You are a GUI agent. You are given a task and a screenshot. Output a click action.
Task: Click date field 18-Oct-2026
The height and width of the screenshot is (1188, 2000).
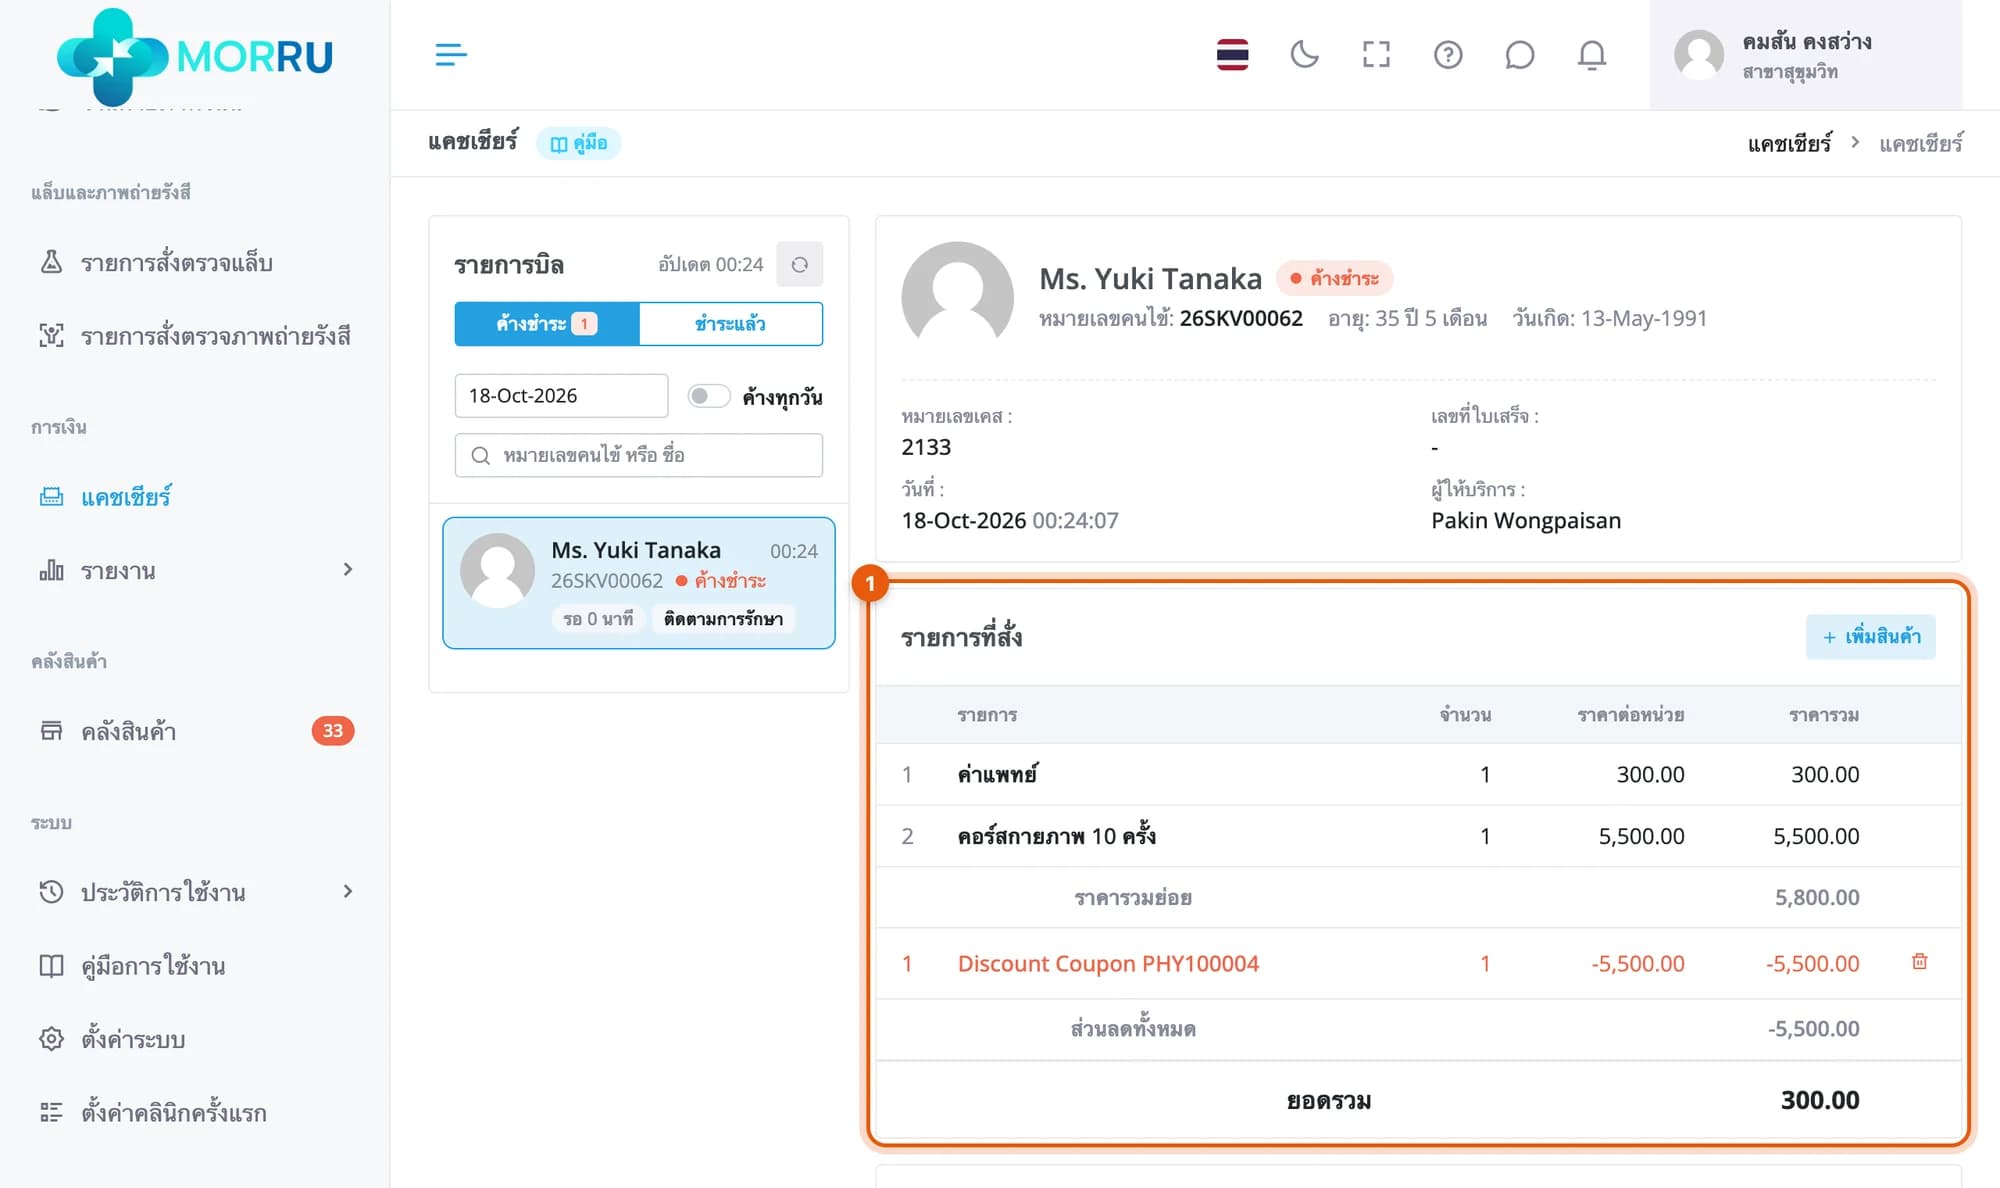pyautogui.click(x=561, y=396)
